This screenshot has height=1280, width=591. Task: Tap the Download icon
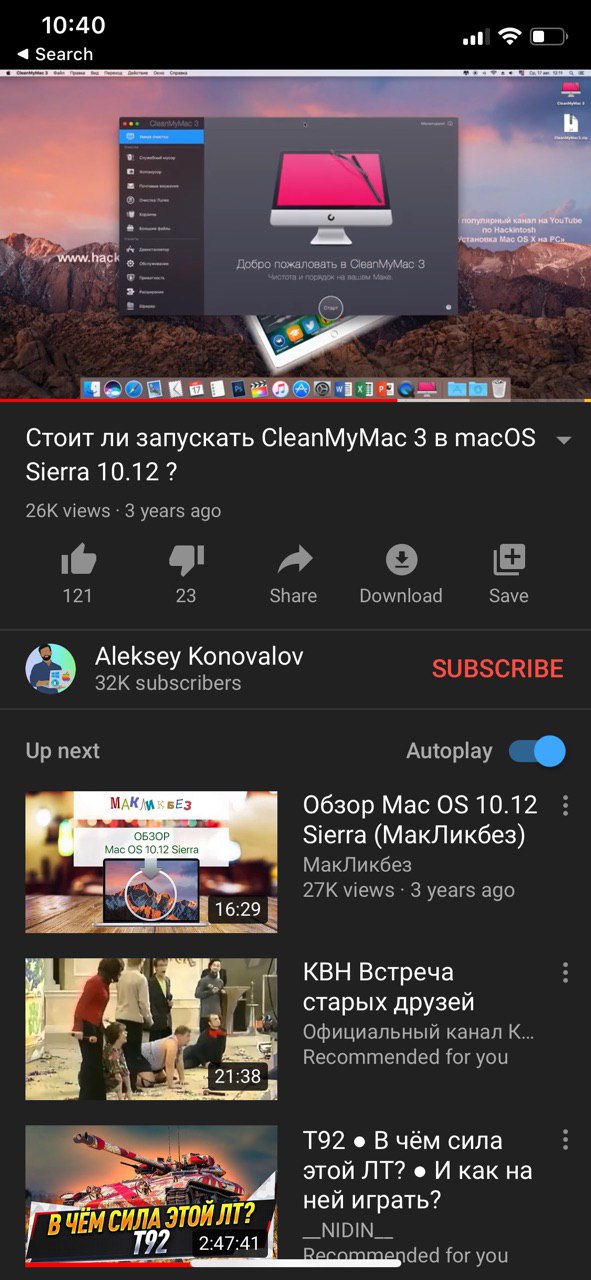[x=401, y=560]
